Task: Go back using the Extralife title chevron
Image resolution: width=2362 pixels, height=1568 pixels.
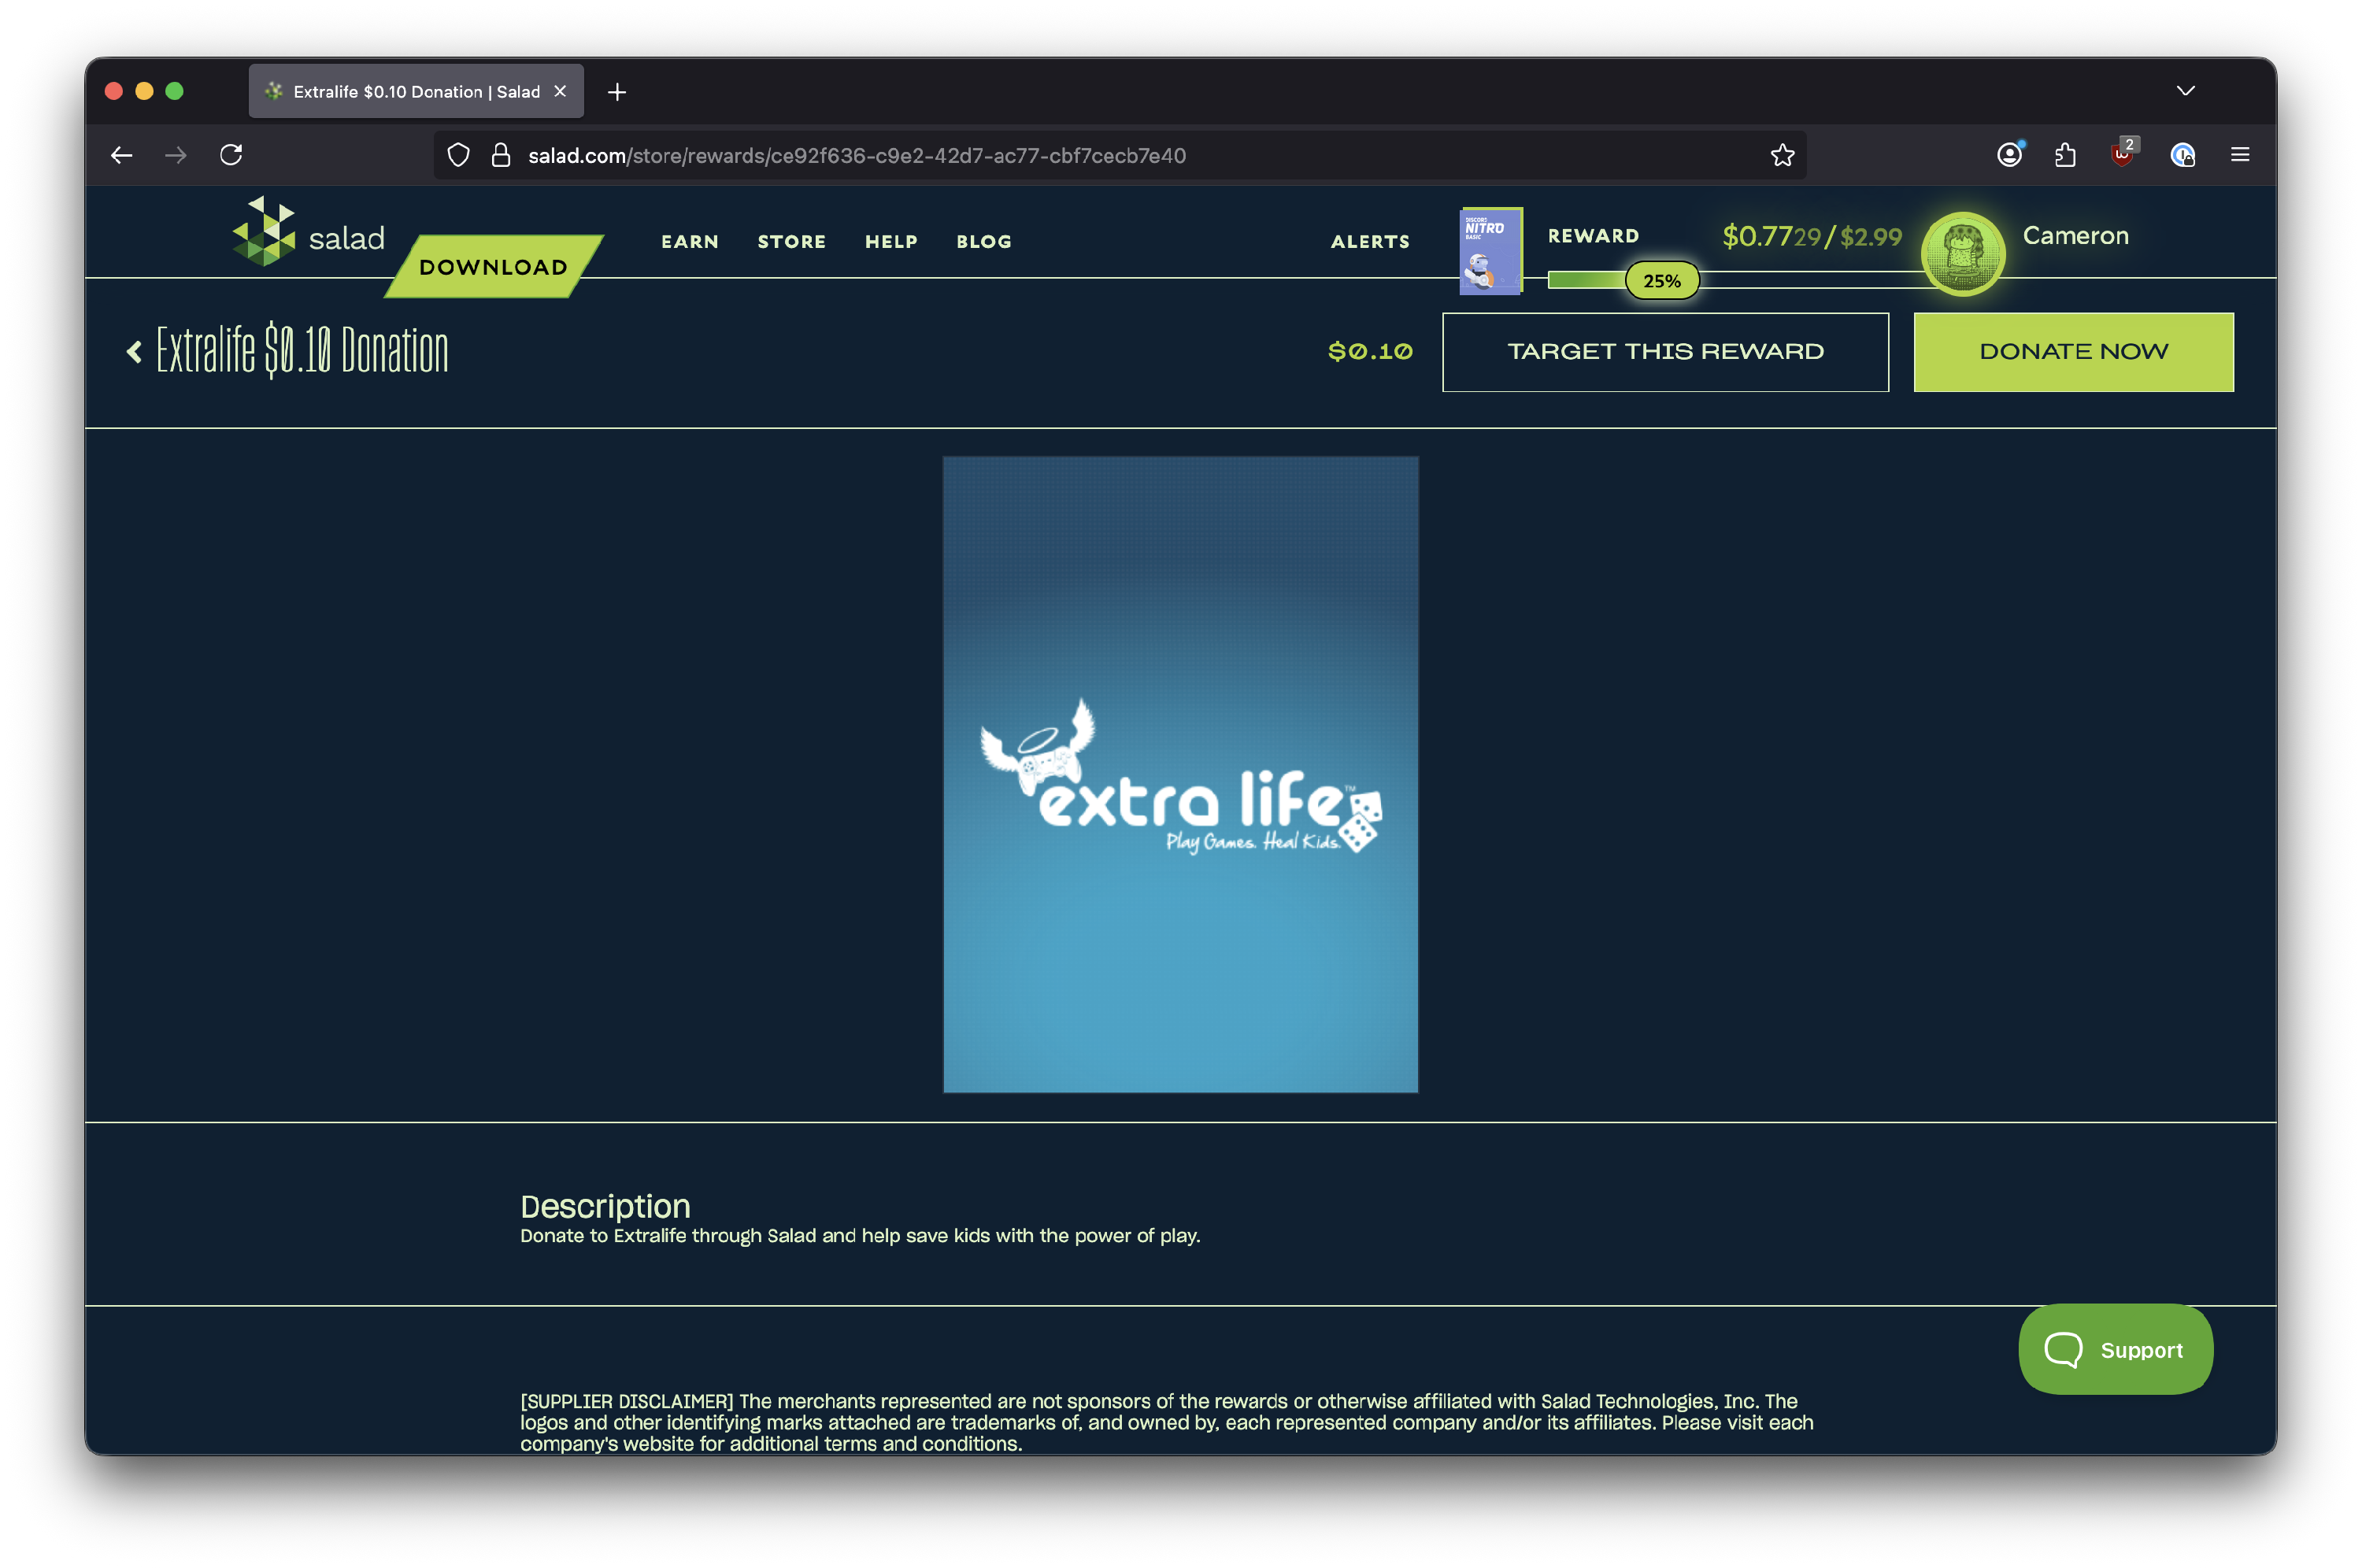Action: 134,352
